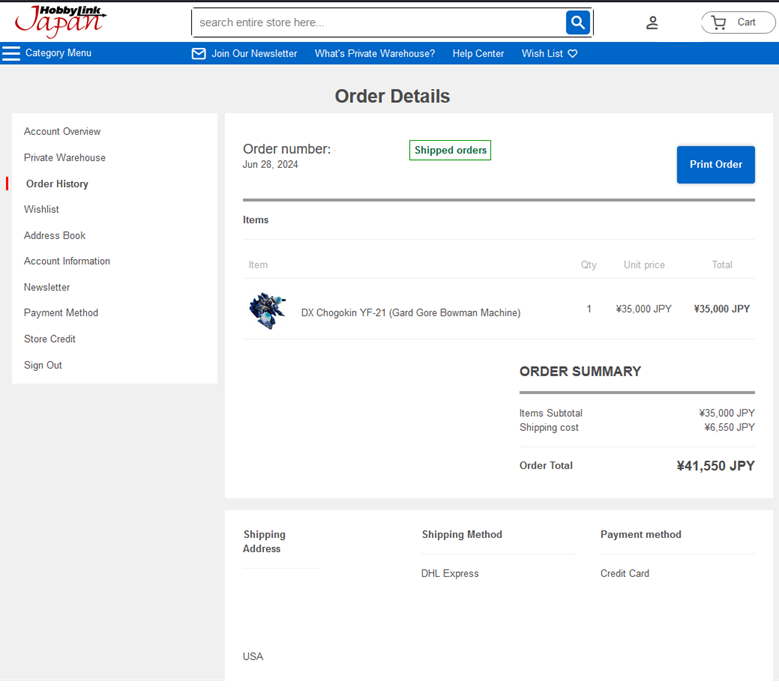779x690 pixels.
Task: Open Wish List in the navigation bar
Action: coord(542,54)
